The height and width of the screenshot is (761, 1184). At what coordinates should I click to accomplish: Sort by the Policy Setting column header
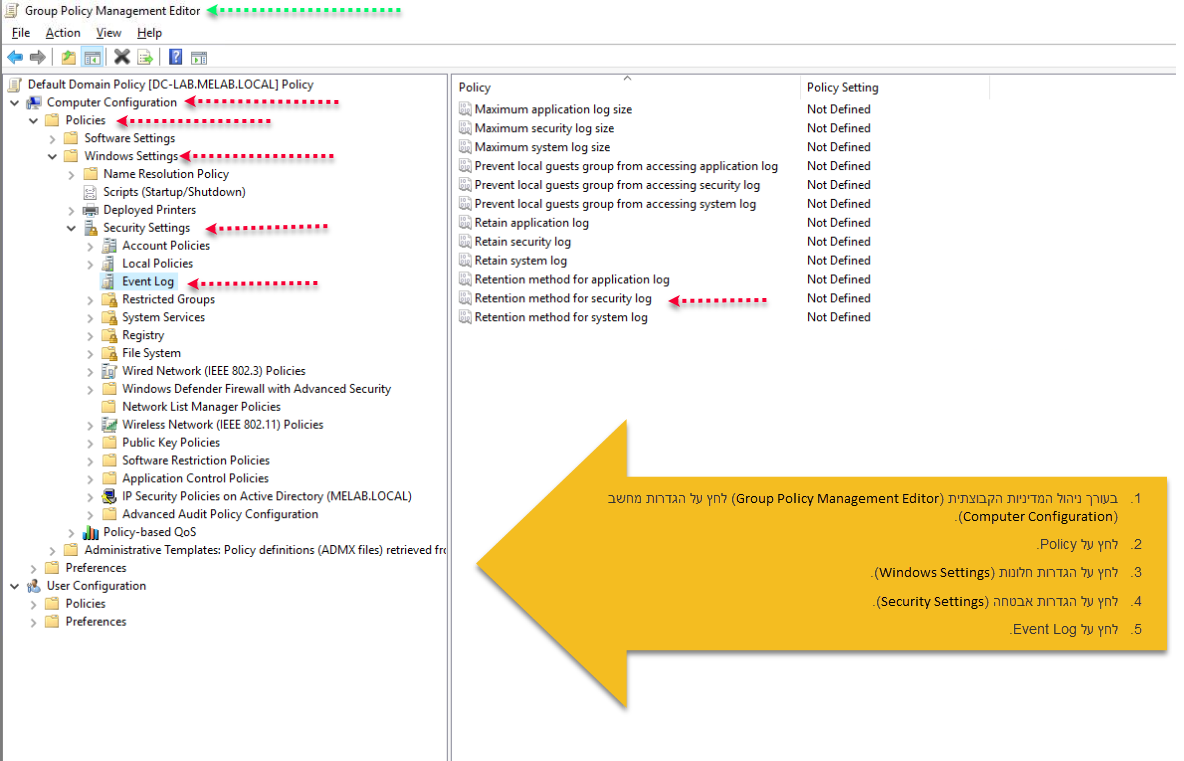[x=842, y=88]
